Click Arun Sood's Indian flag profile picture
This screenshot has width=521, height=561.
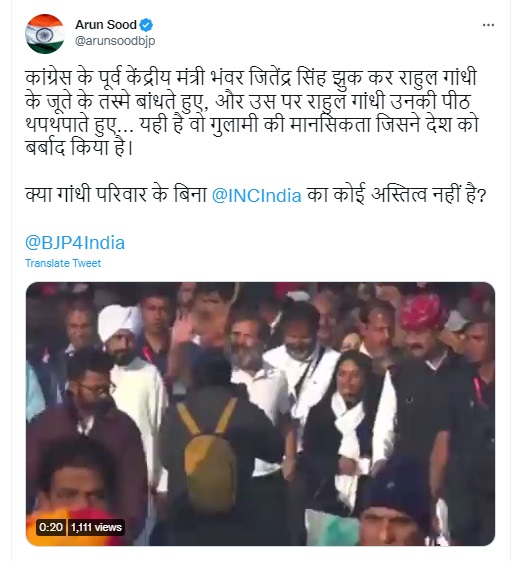(45, 34)
